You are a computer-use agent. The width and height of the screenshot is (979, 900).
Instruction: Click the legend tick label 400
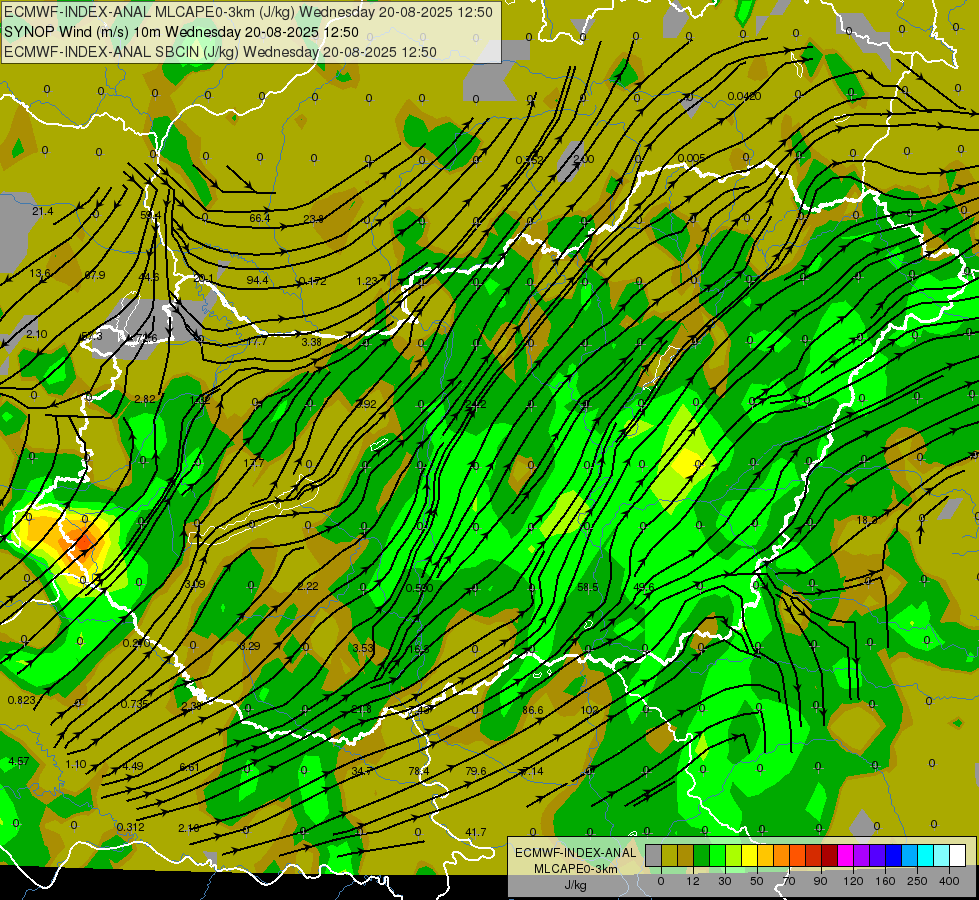(949, 881)
